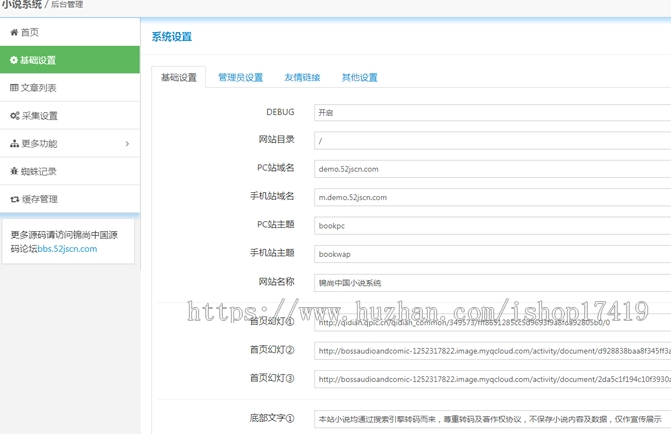Click the 小说系统 header title
The width and height of the screenshot is (671, 434).
(21, 5)
